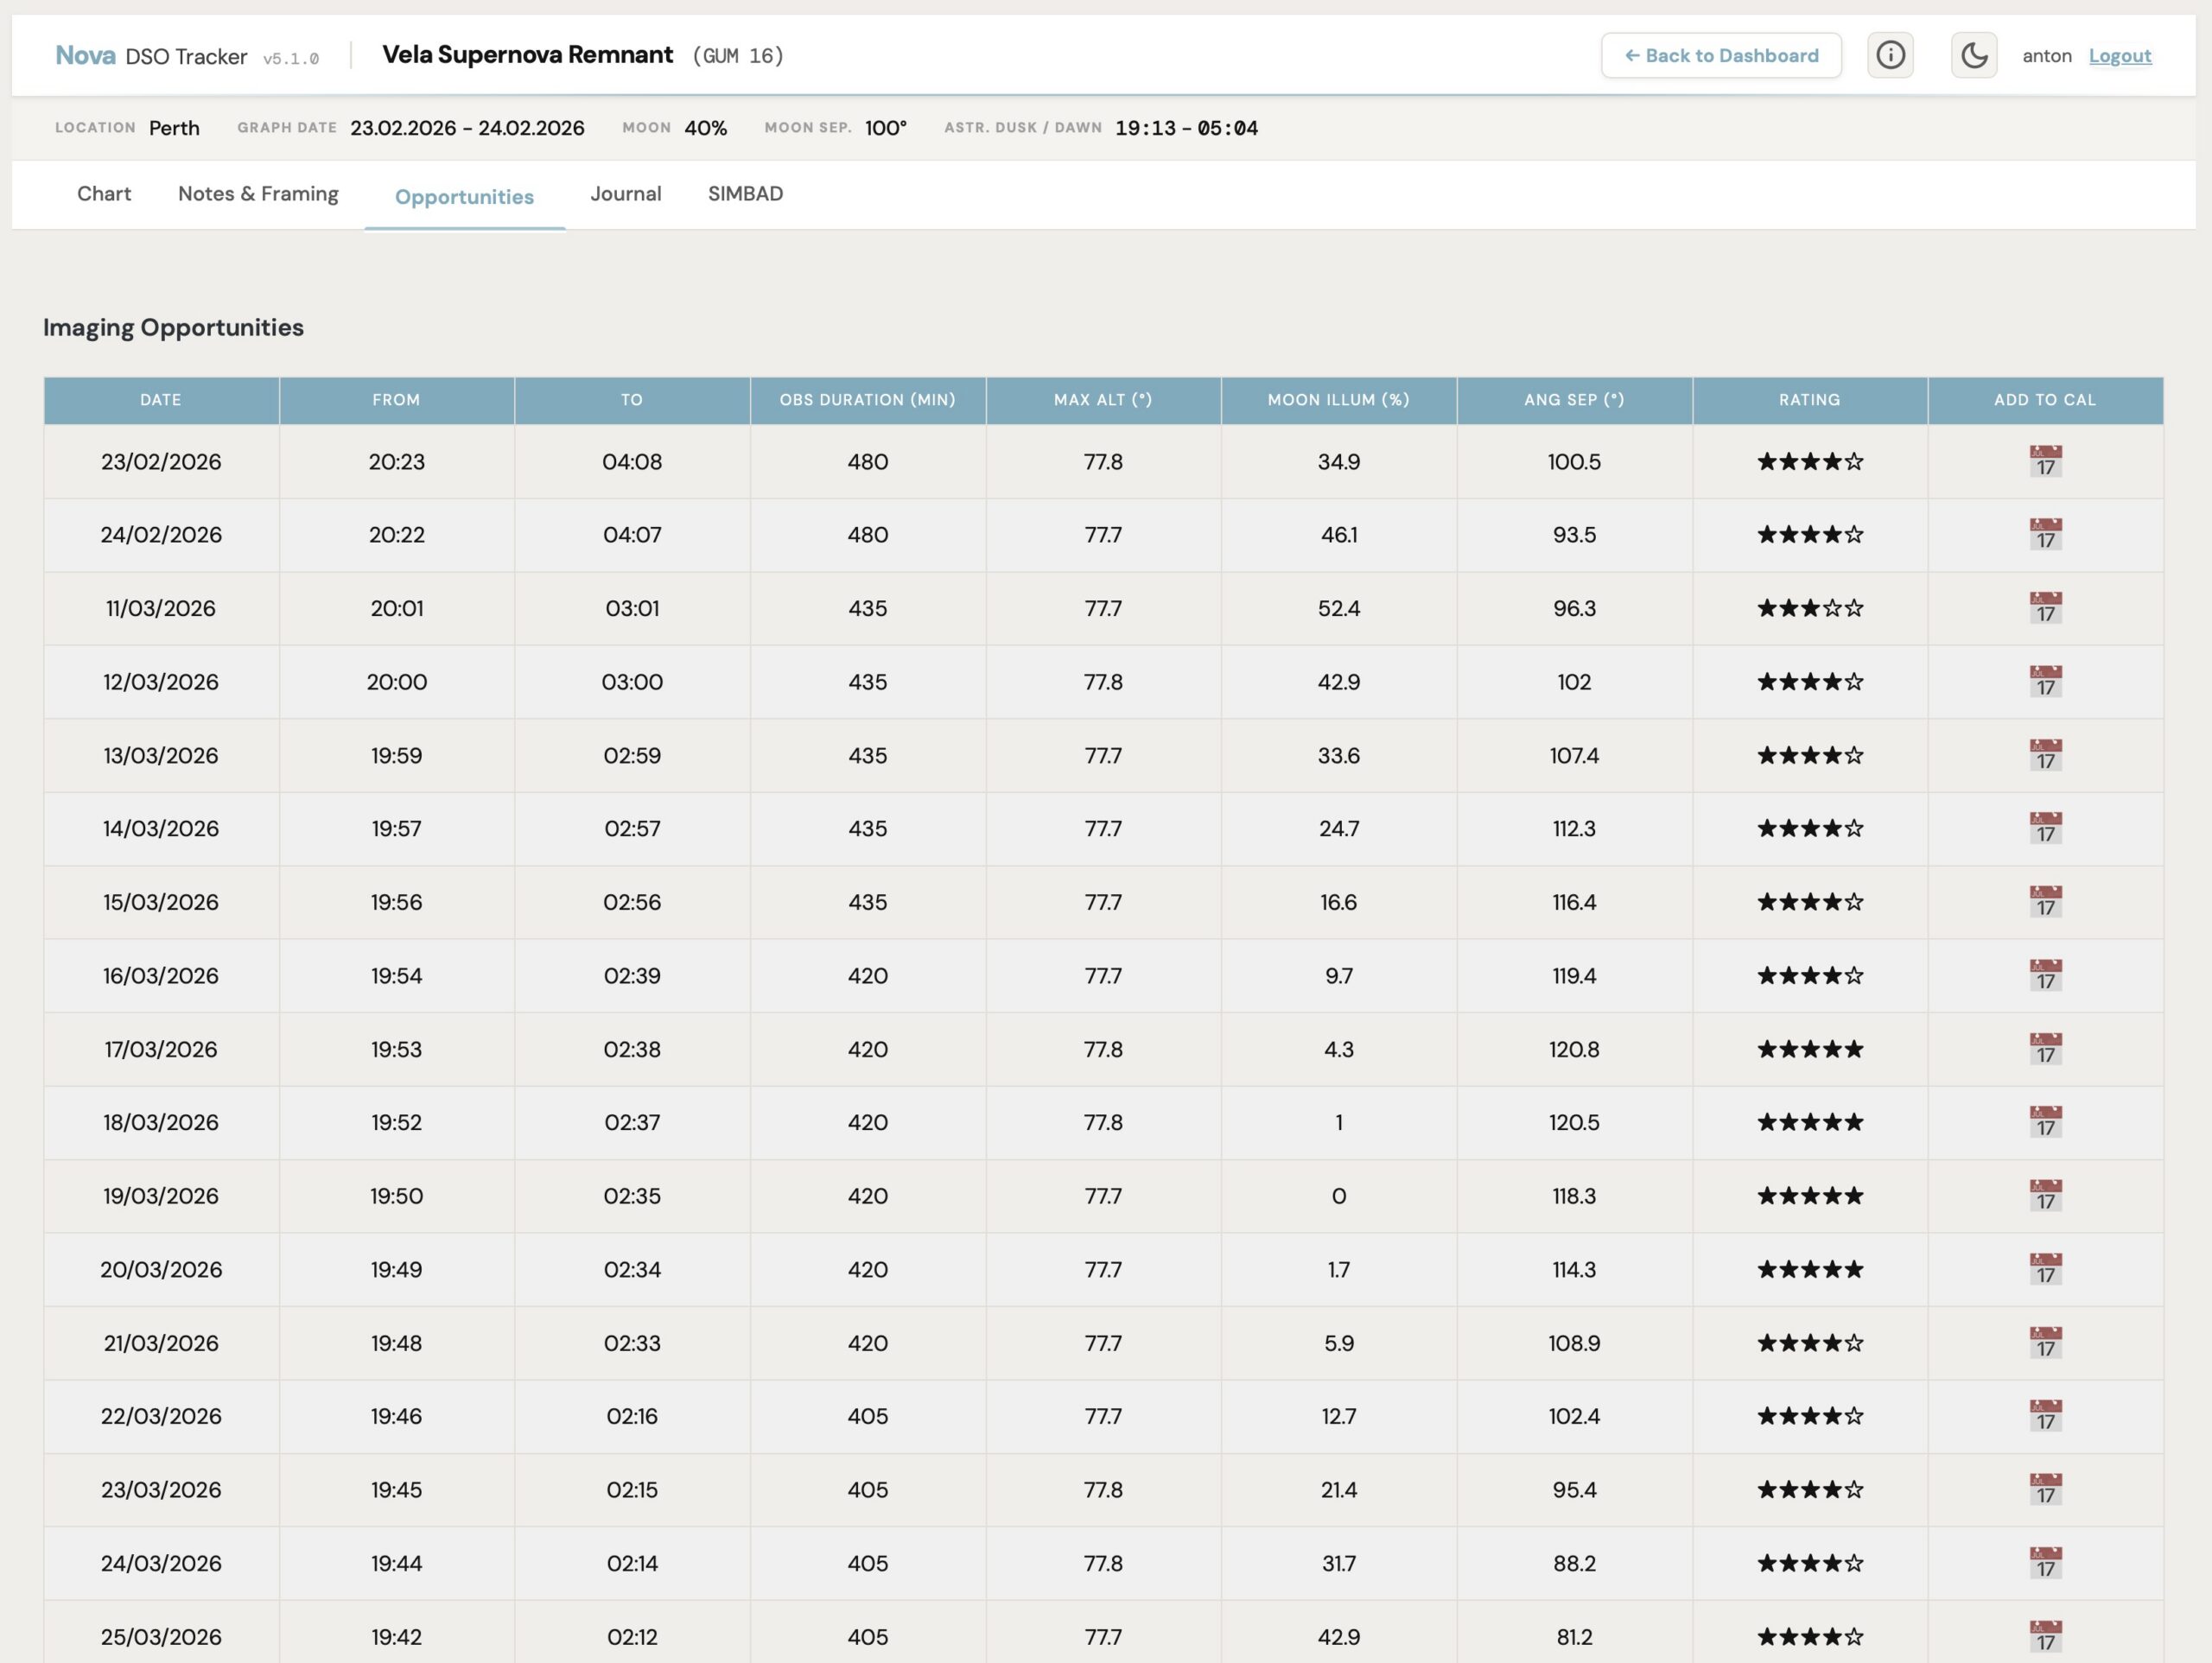Viewport: 2212px width, 1663px height.
Task: Click calendar icon for 20/03/2026 row
Action: (x=2045, y=1269)
